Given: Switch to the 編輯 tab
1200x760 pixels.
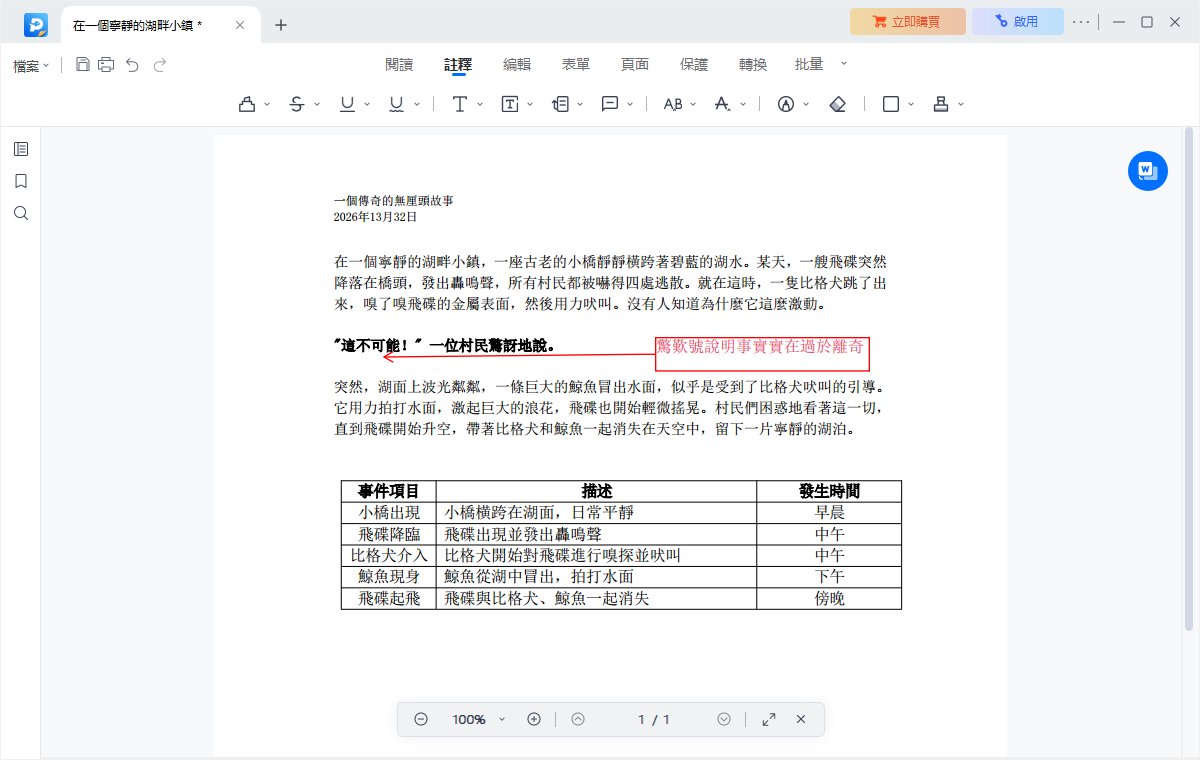Looking at the screenshot, I should coord(517,64).
